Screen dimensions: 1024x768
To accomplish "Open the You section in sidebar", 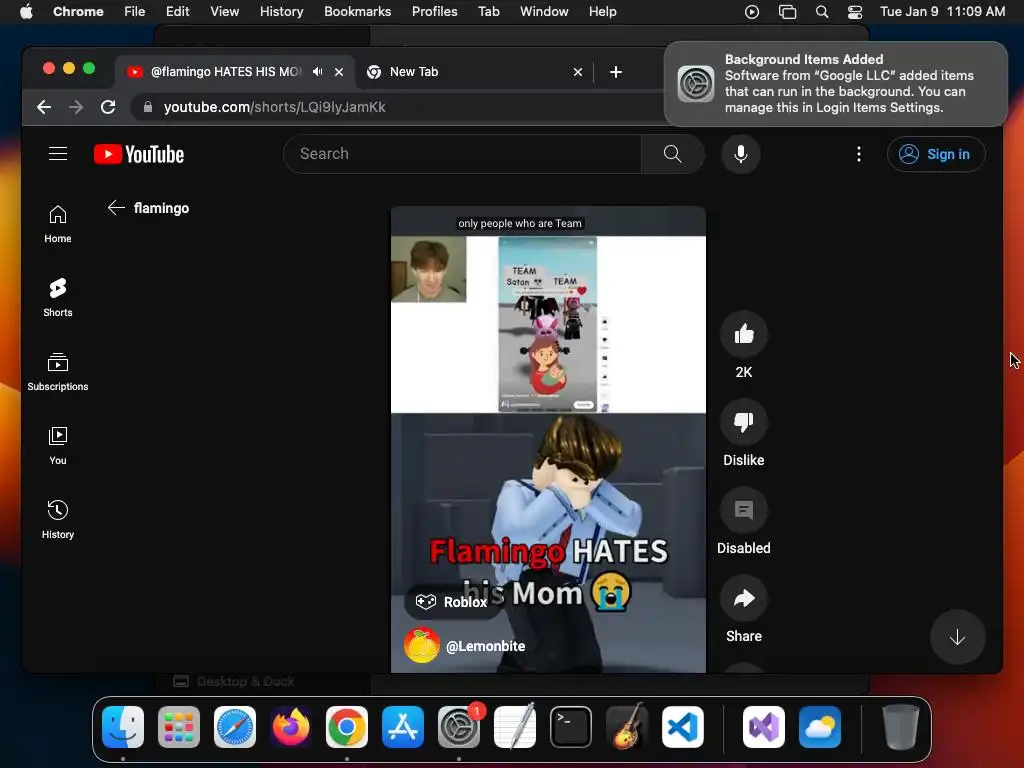I will [57, 445].
